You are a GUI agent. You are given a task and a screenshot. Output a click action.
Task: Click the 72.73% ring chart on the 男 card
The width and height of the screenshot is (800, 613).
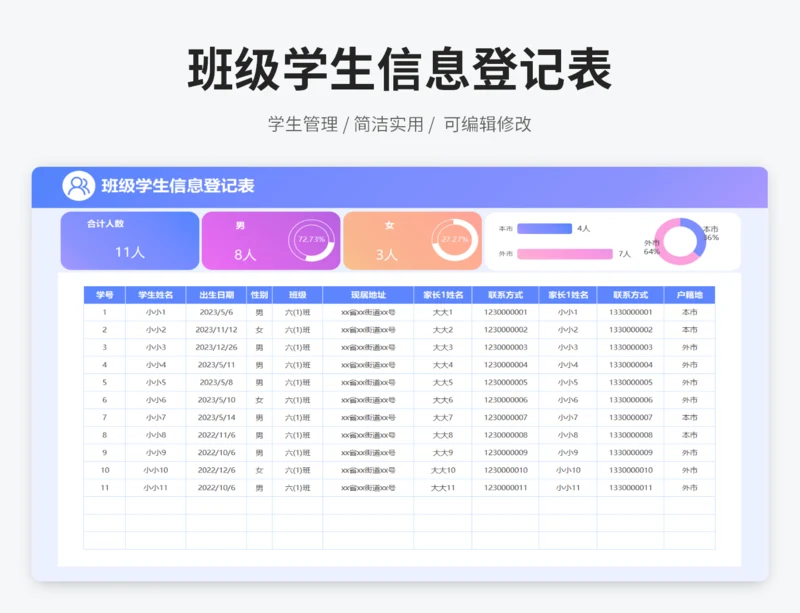point(311,240)
